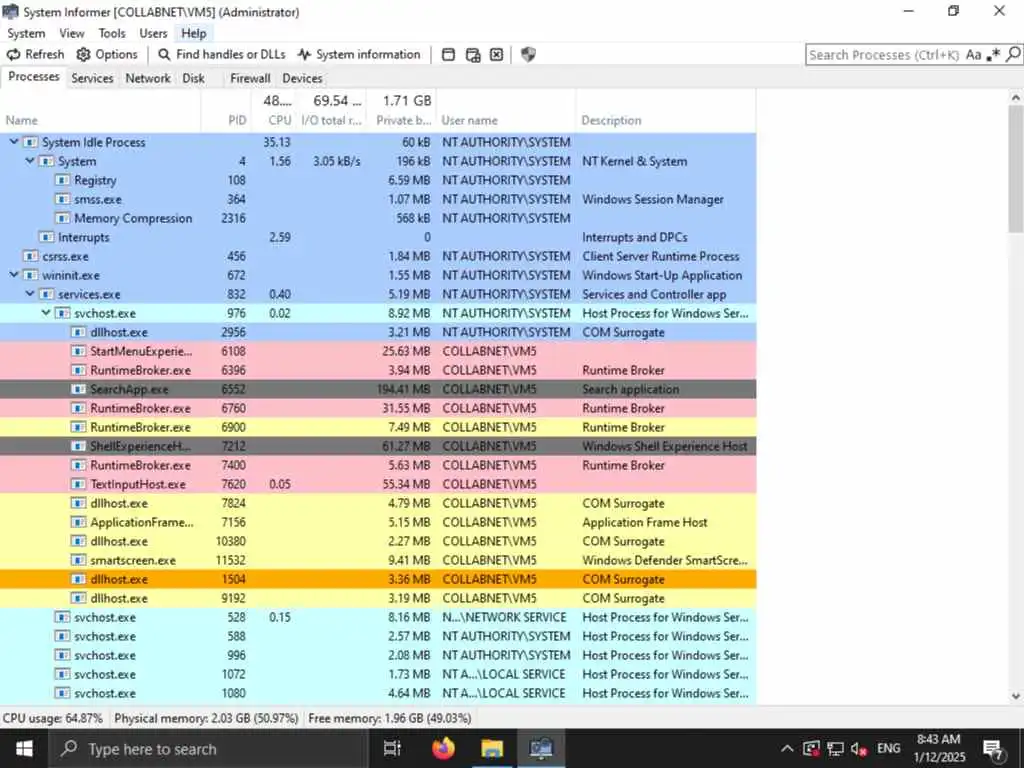Click the Search Processes input field

pos(884,55)
